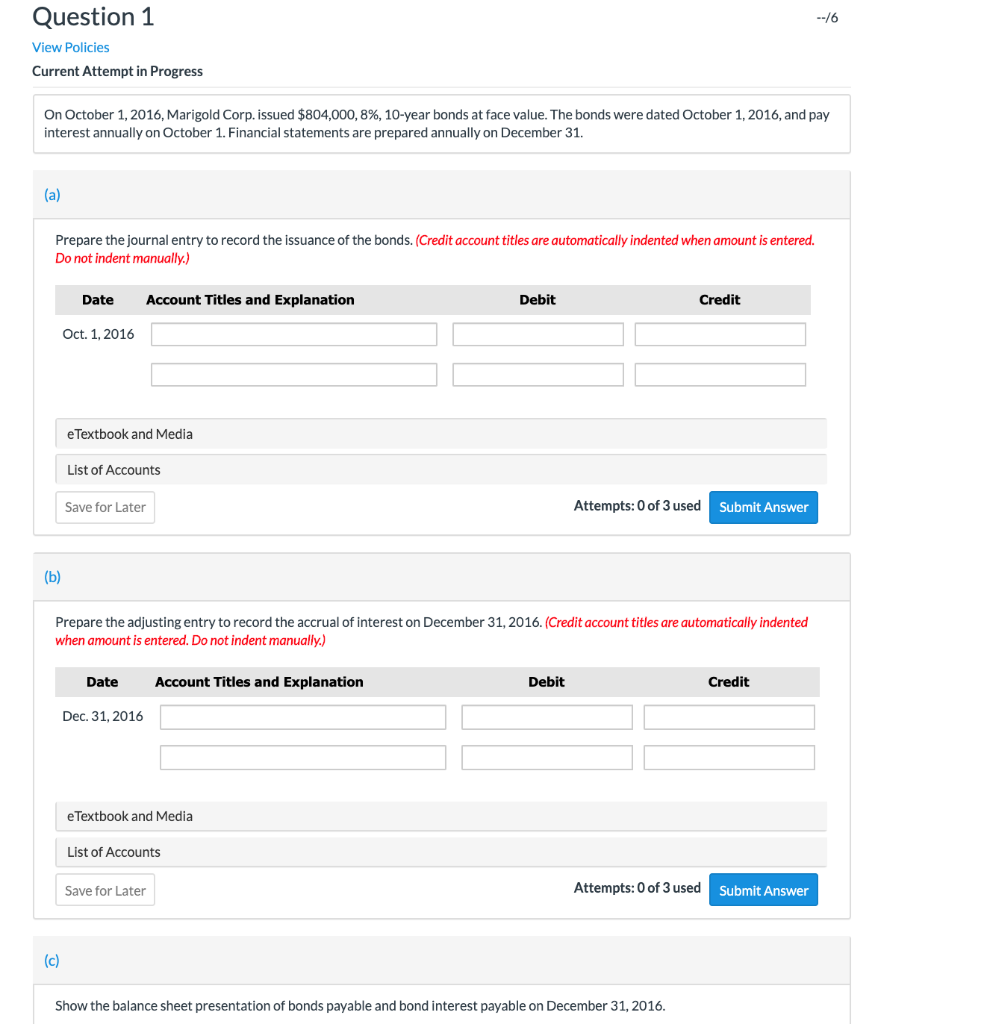Click the first Debit field in part (b)

(x=546, y=716)
